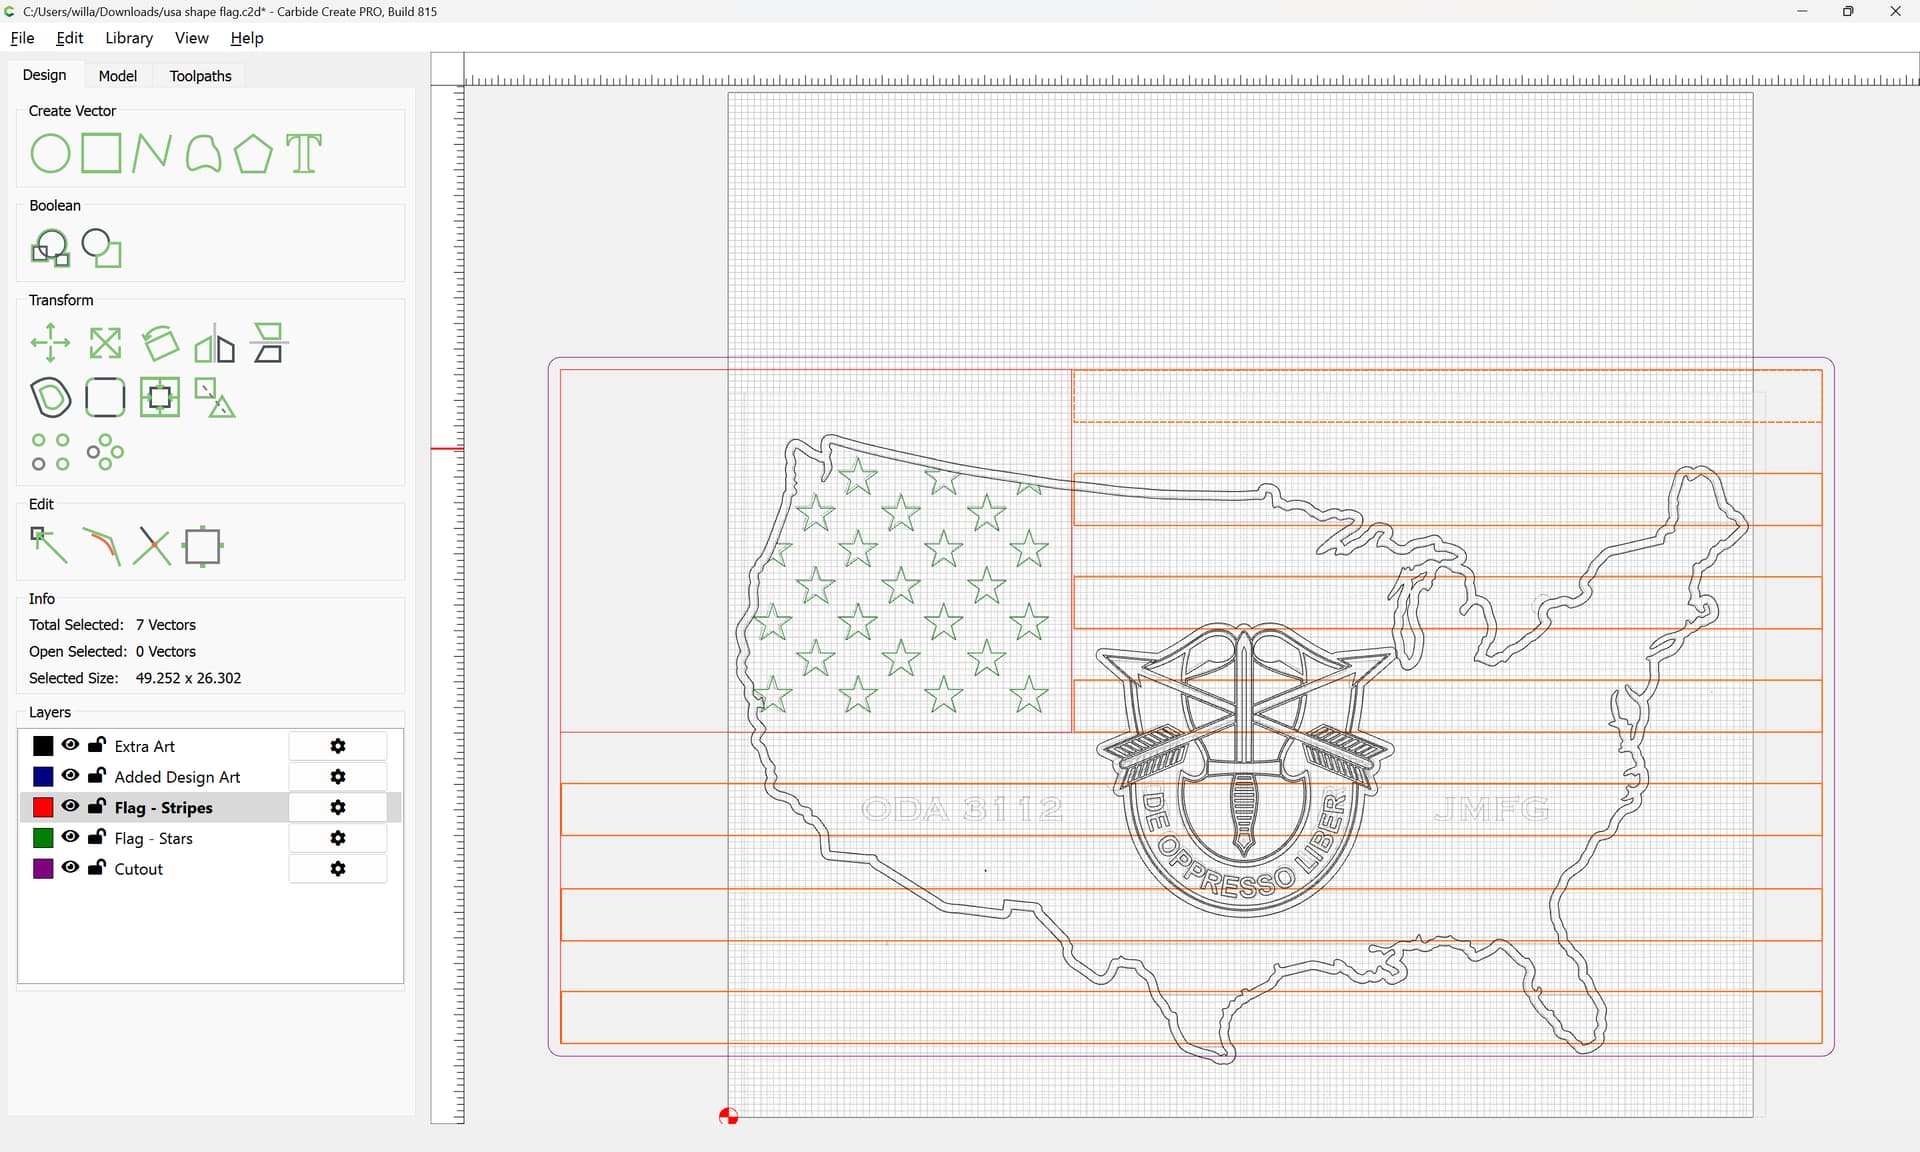Toggle lock on Added Design Art layer
This screenshot has height=1152, width=1920.
tap(97, 776)
